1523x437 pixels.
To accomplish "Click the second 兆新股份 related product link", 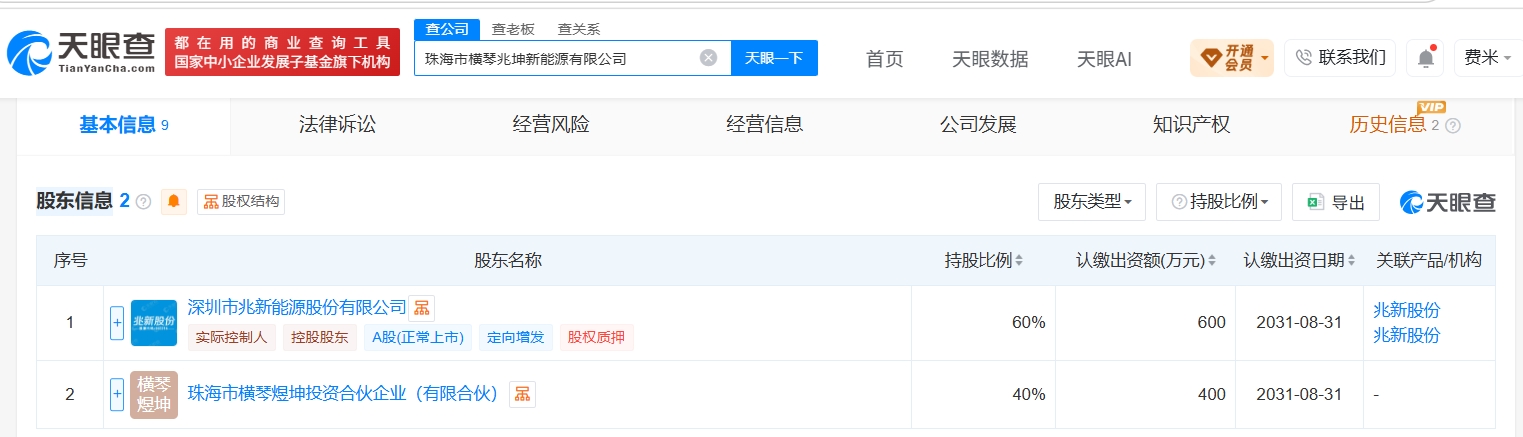I will coord(1407,335).
